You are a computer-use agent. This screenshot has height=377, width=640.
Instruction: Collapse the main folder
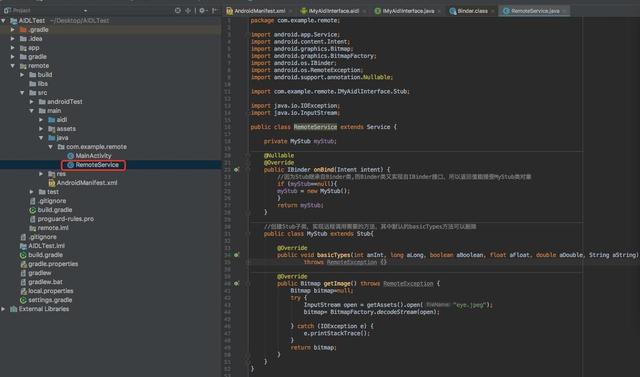[32, 111]
